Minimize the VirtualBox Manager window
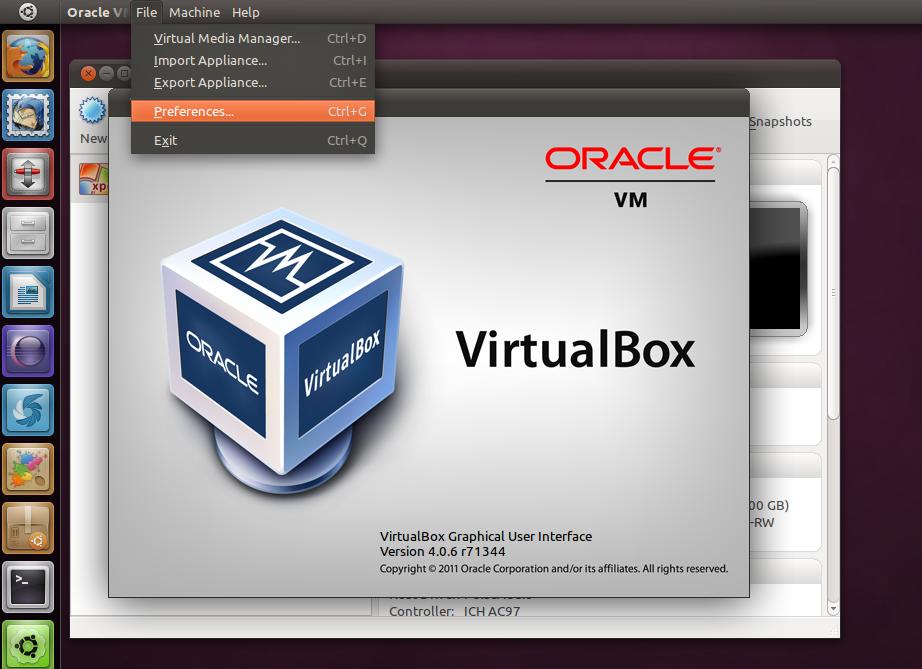Image resolution: width=922 pixels, height=669 pixels. 106,73
